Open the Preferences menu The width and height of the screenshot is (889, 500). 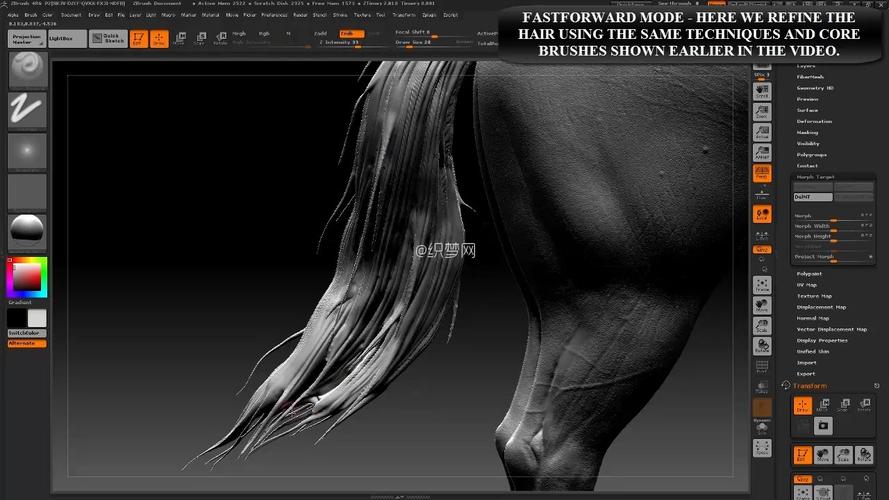point(274,15)
